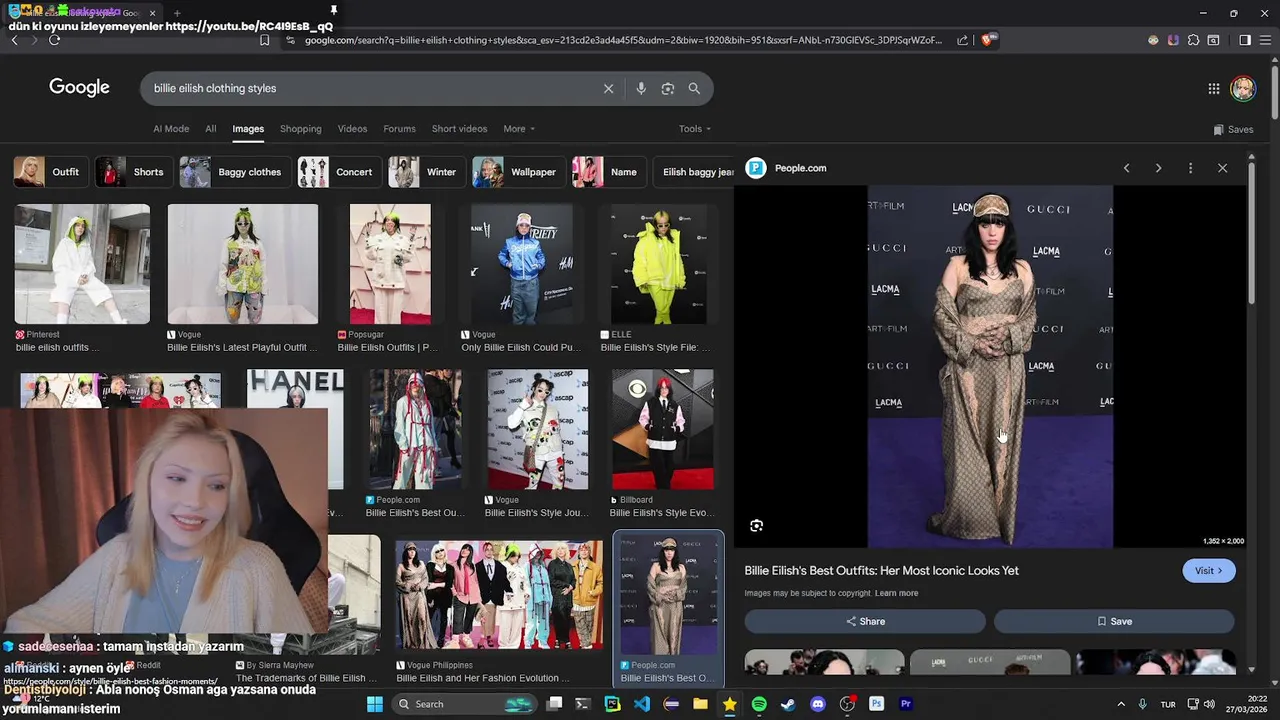Click the preview panel vertical scrollbar
Image resolution: width=1280 pixels, height=720 pixels.
[x=1251, y=235]
